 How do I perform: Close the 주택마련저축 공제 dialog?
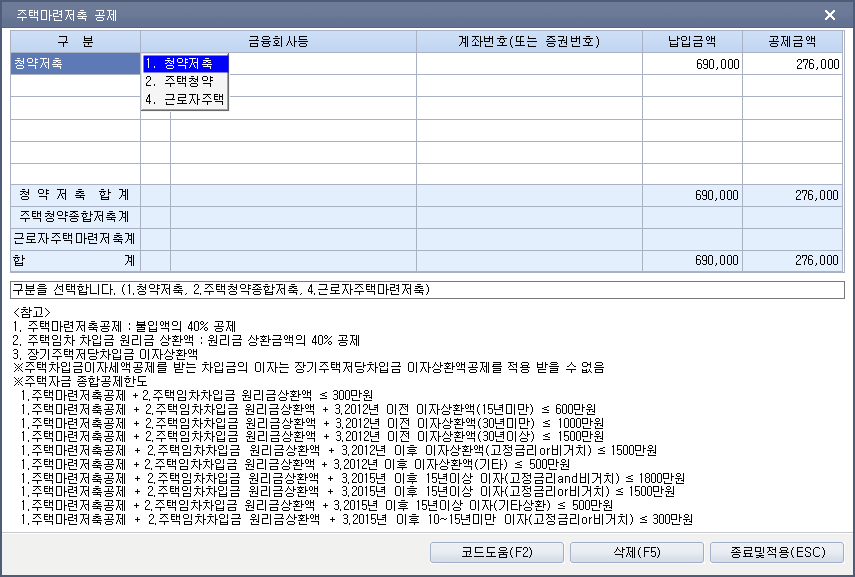tap(830, 15)
